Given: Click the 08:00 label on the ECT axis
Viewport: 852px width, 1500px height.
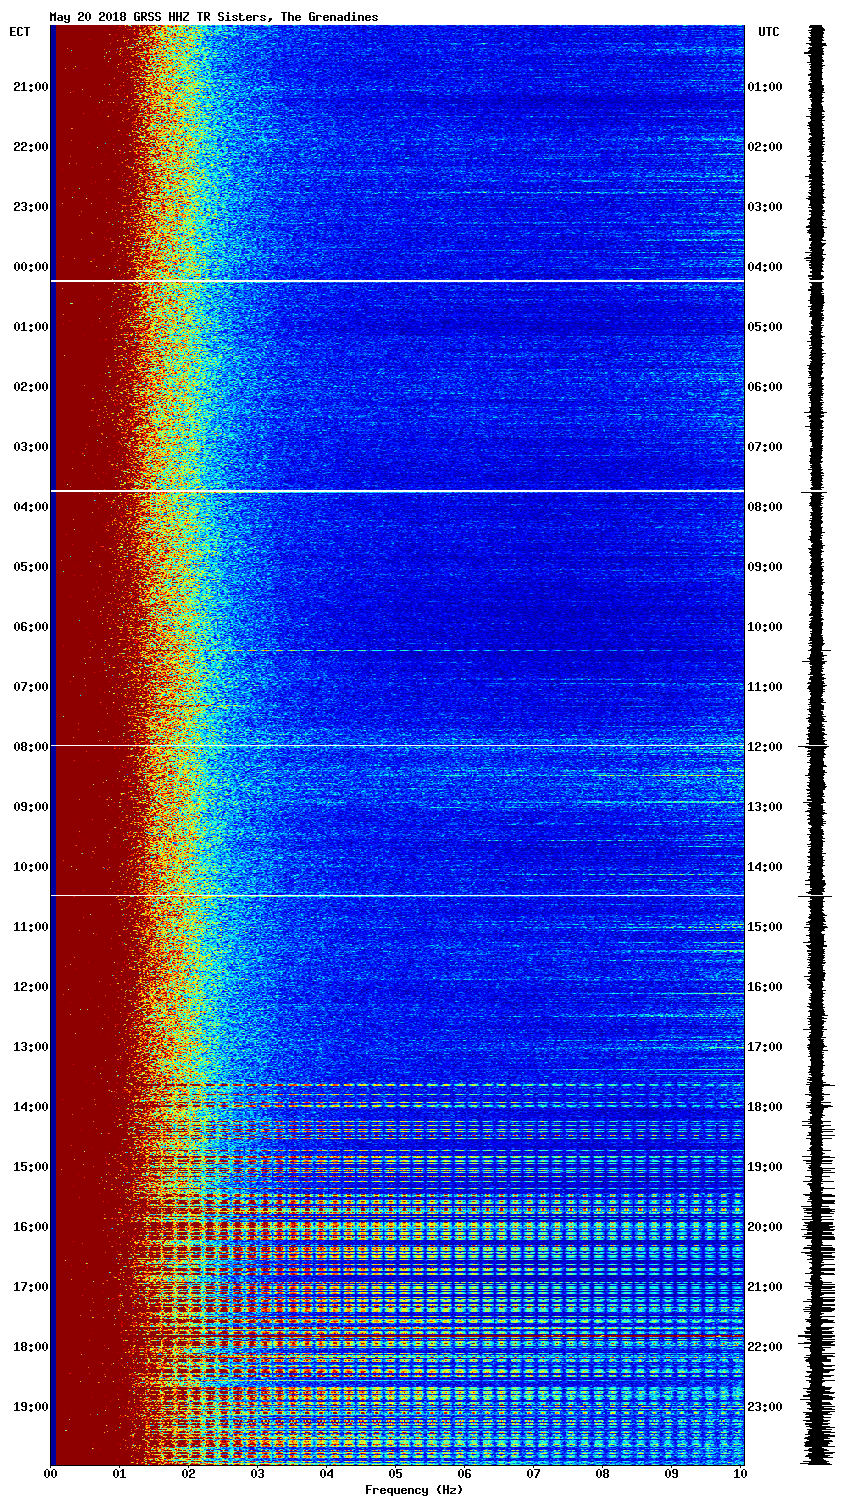Looking at the screenshot, I should pos(30,747).
